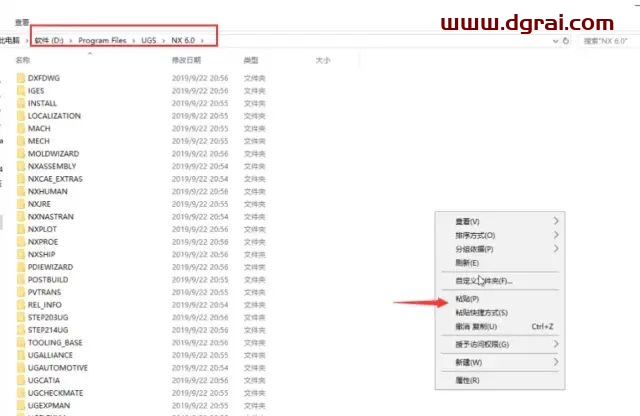Select the STEP203UG folder icon
Screen dimensions: 640x416
(21, 318)
